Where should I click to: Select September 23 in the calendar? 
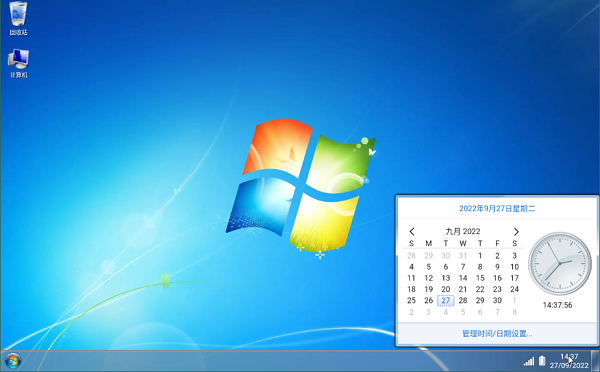497,289
